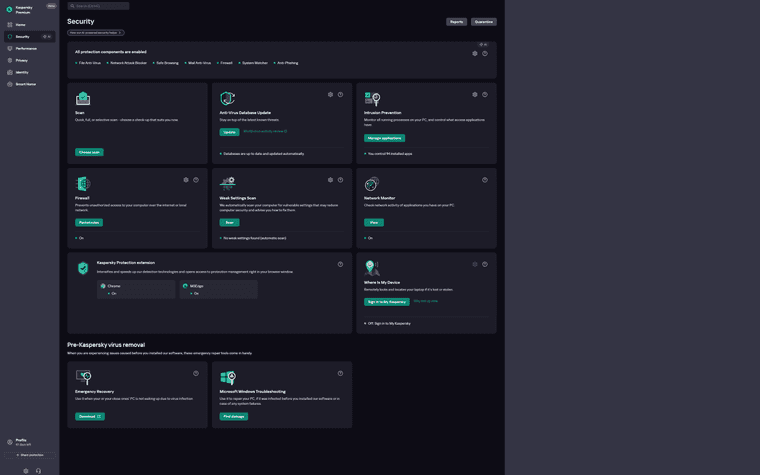Open help for Kaspersky Protection extension
This screenshot has width=760, height=475.
(340, 264)
